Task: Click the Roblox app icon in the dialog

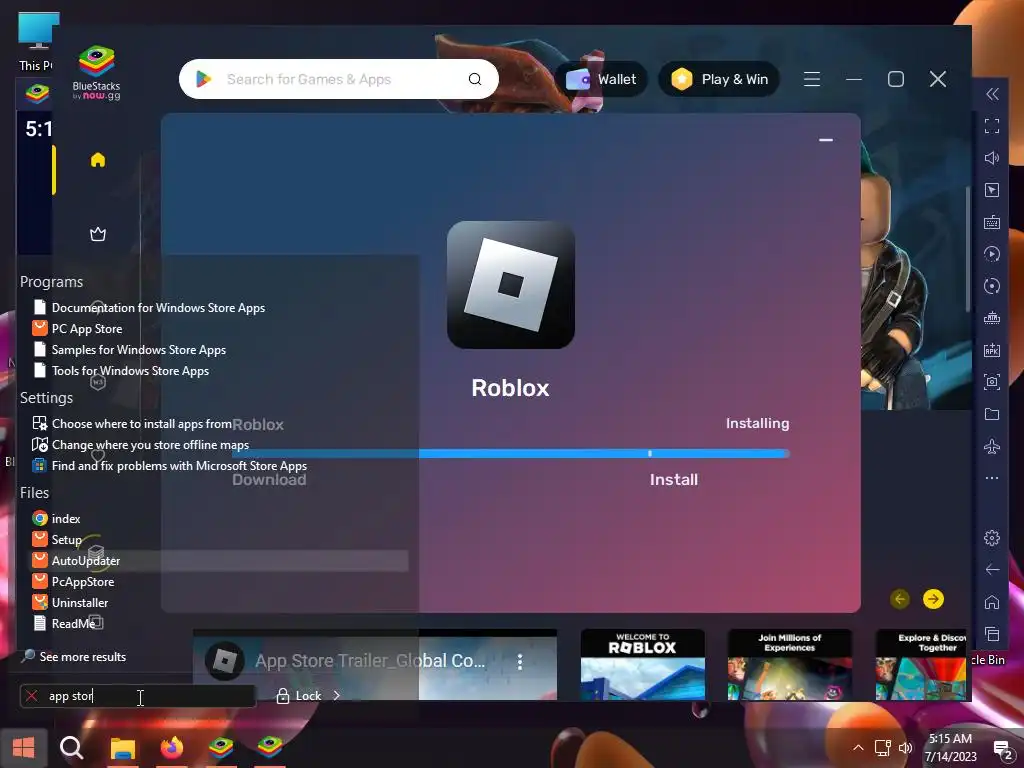Action: point(511,285)
